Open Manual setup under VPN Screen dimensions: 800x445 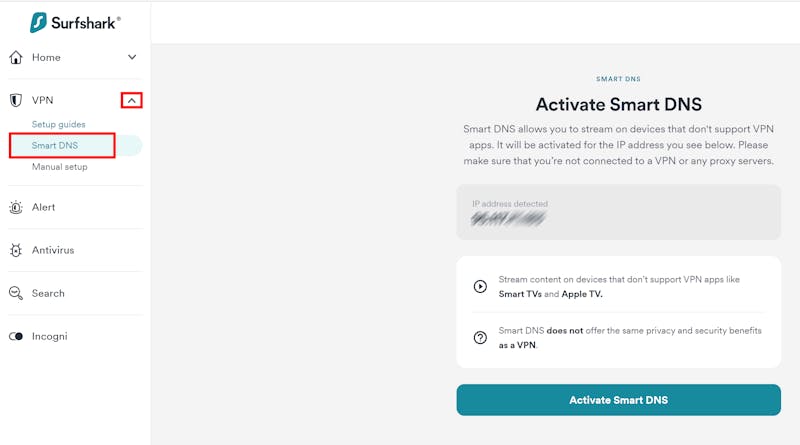coord(60,167)
